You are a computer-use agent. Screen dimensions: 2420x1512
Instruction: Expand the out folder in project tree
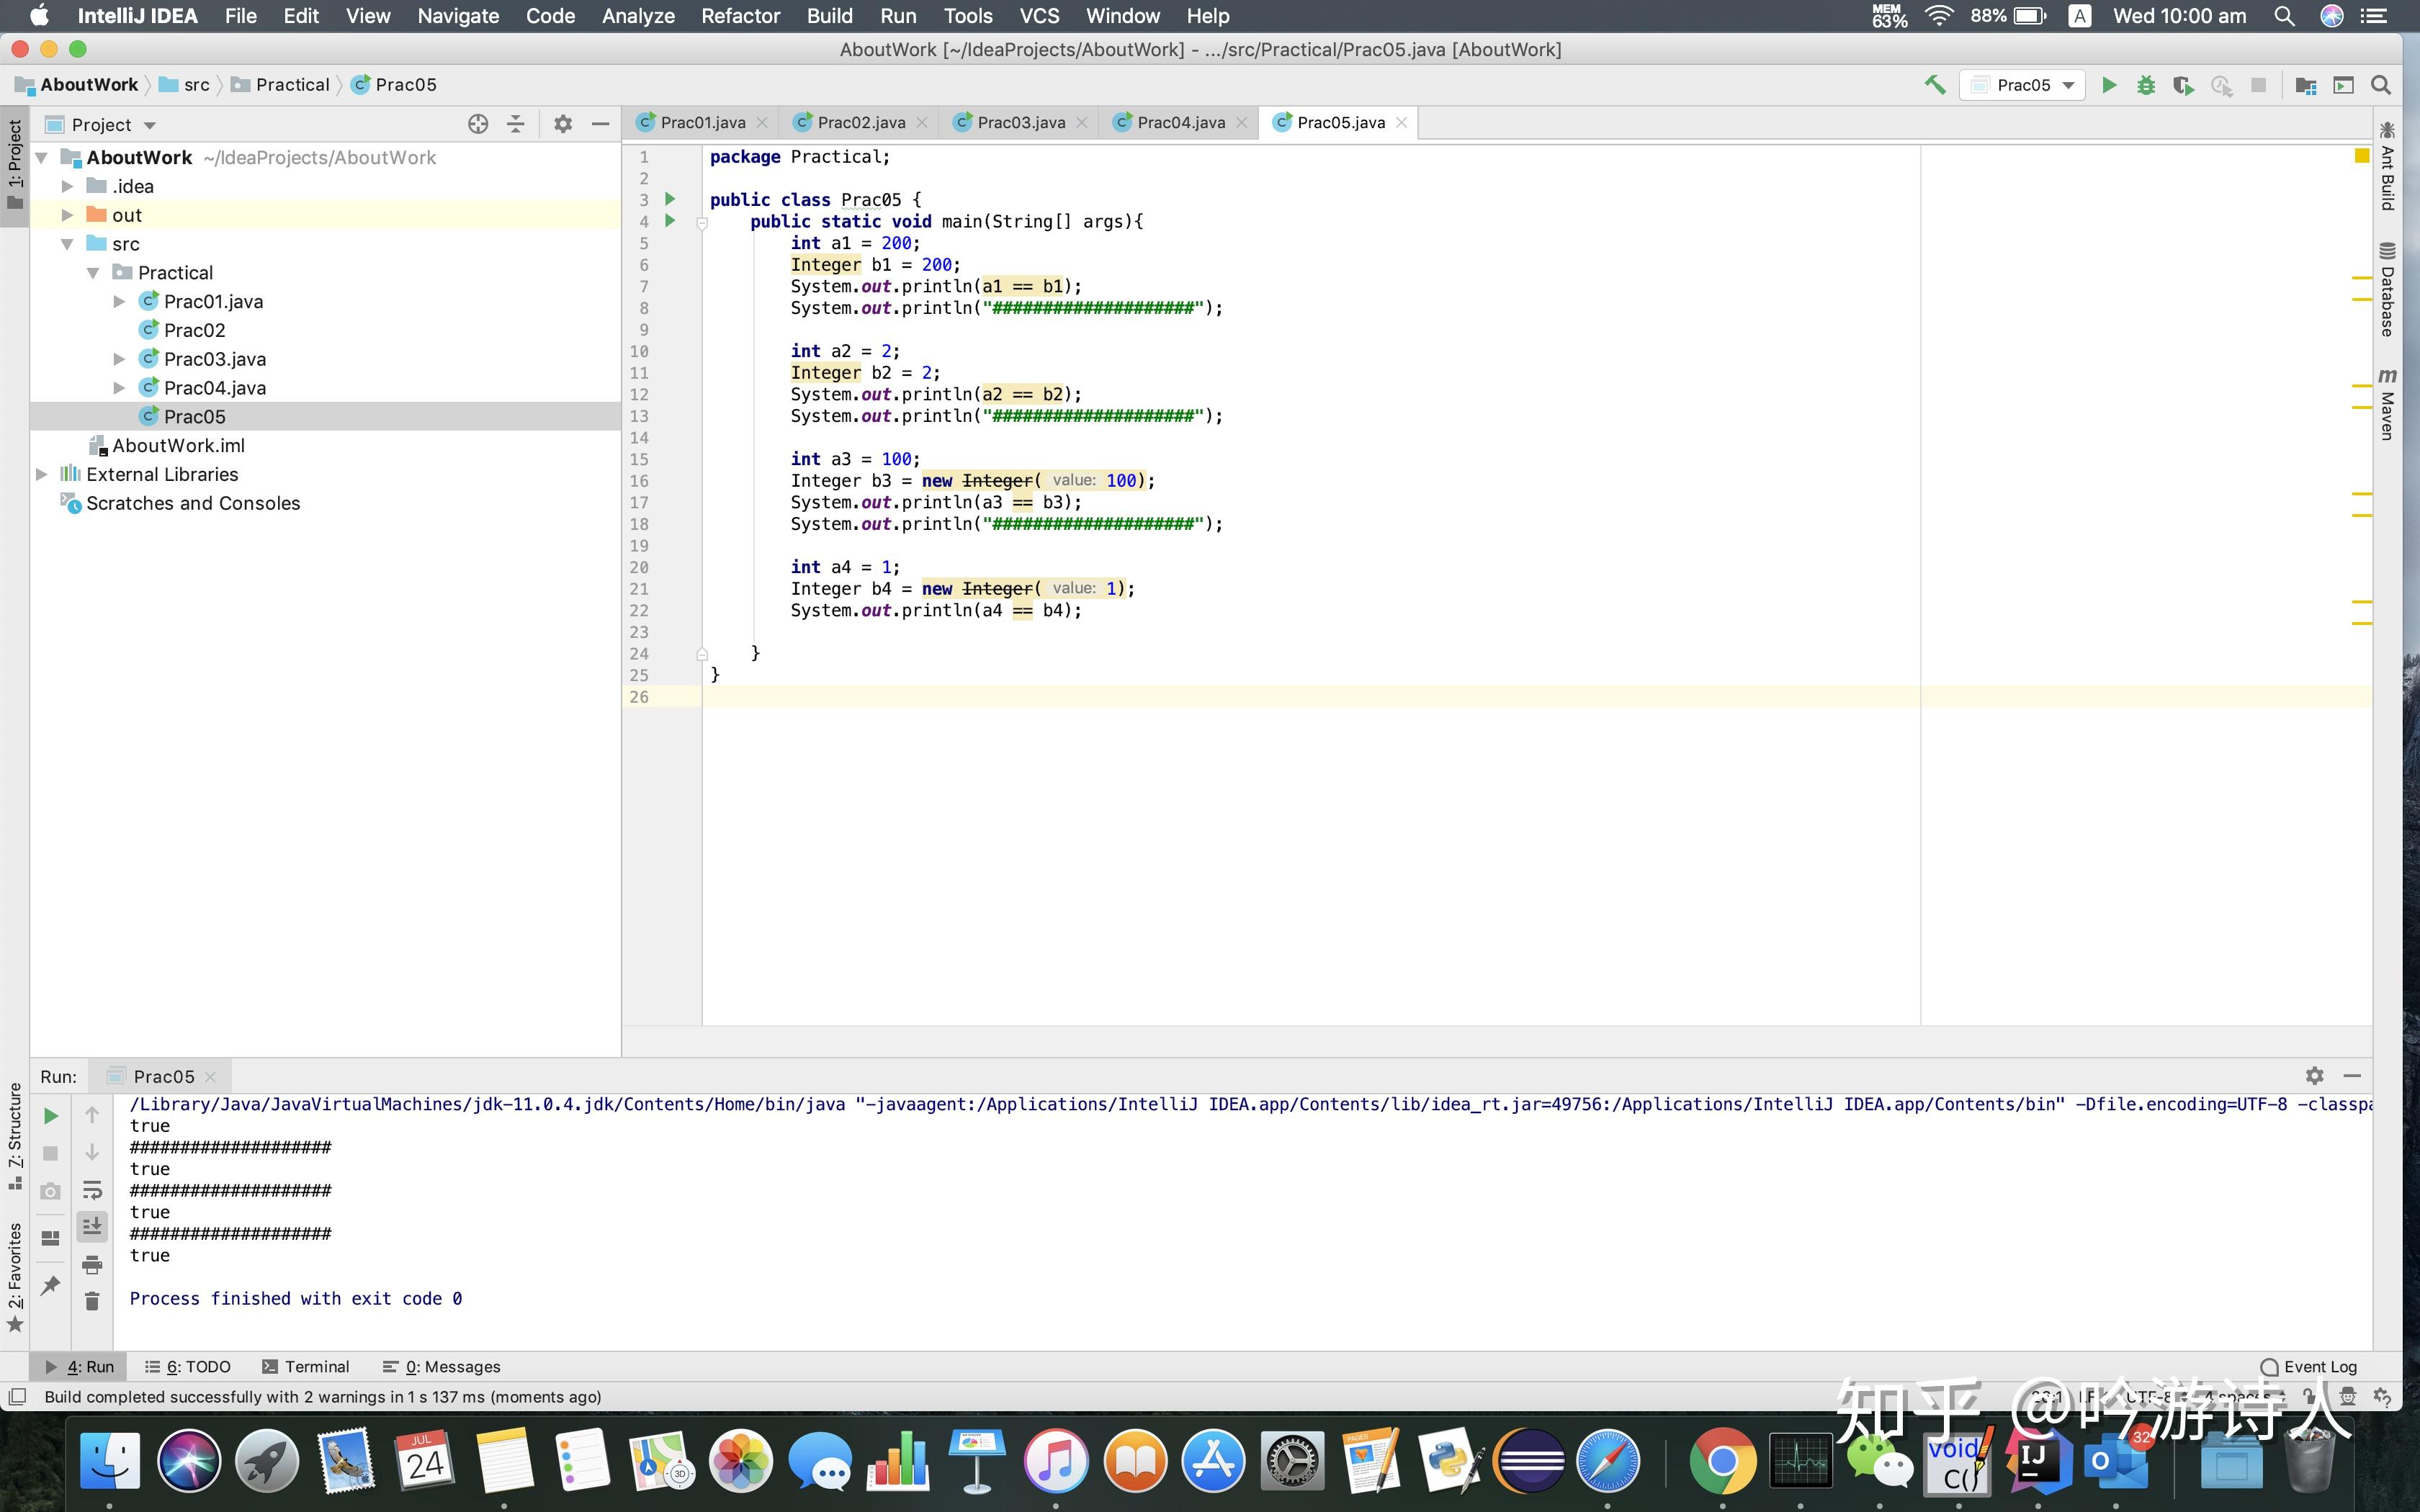point(67,215)
